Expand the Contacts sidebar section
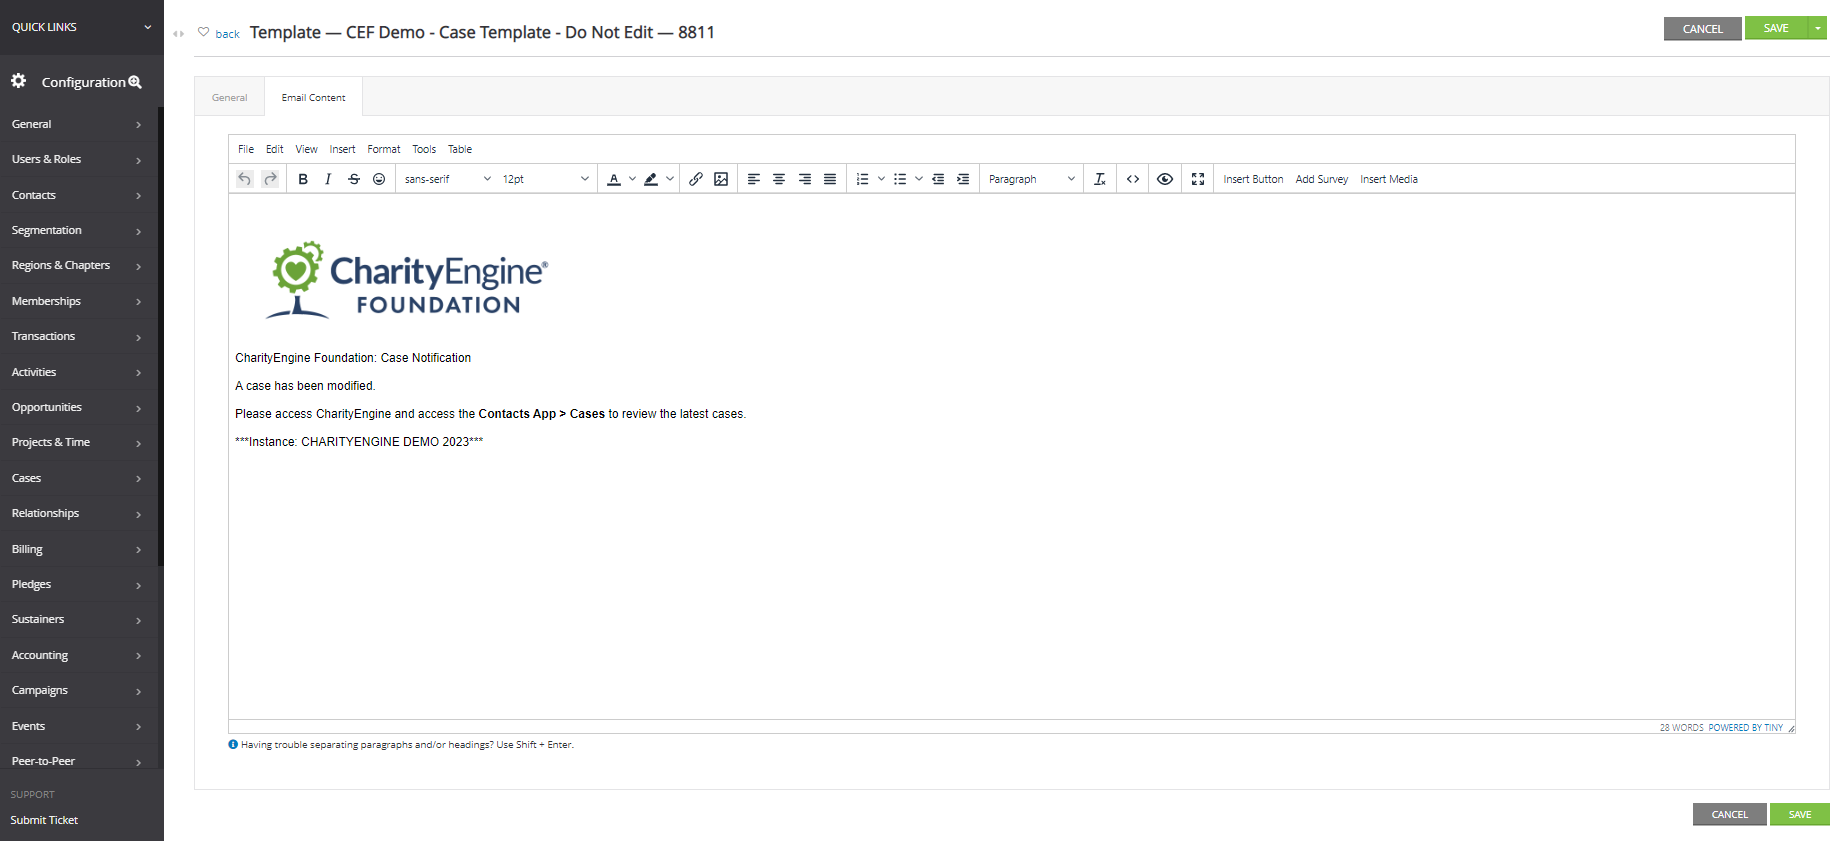The width and height of the screenshot is (1847, 841). [x=78, y=195]
